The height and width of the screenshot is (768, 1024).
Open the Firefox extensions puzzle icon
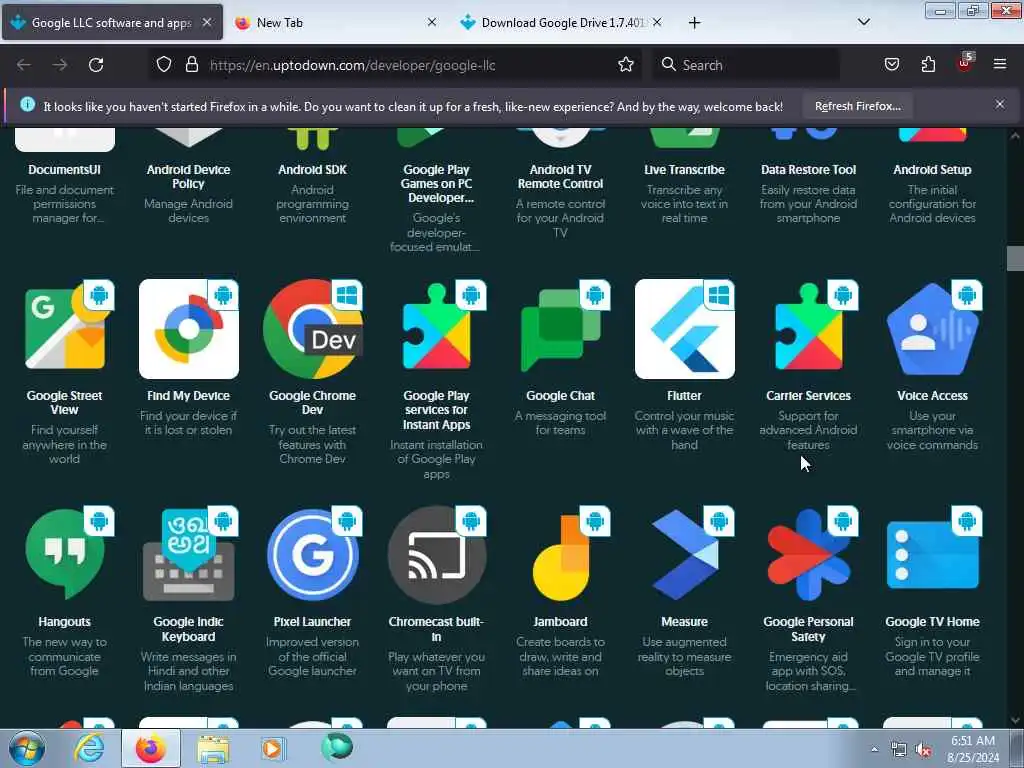tap(928, 65)
